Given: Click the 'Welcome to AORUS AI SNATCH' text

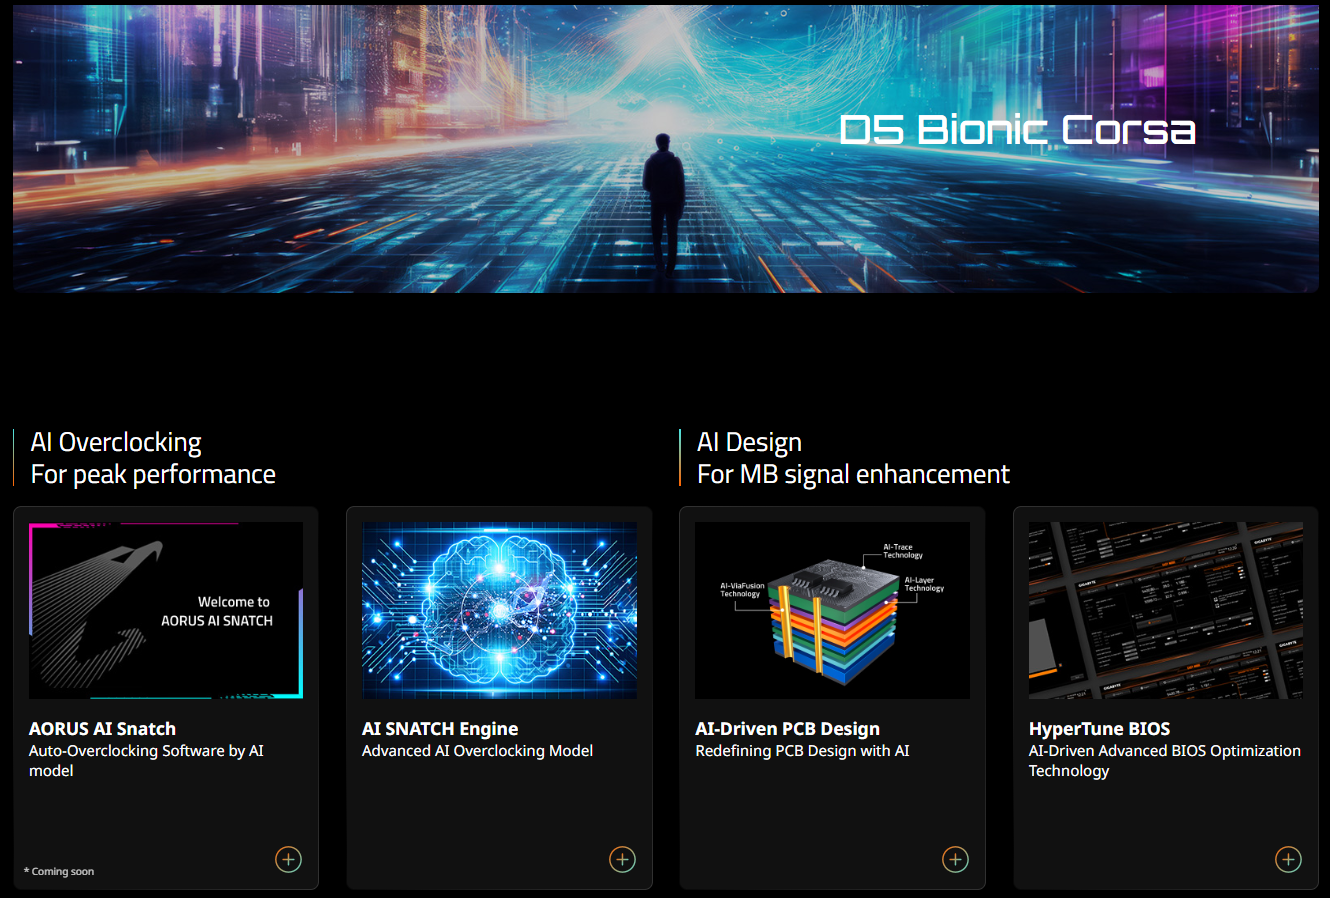Looking at the screenshot, I should coord(217,611).
